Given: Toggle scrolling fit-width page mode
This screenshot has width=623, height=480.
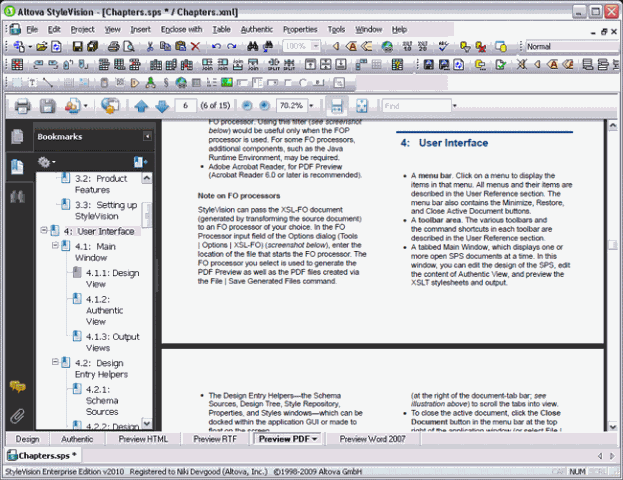Looking at the screenshot, I should [x=337, y=106].
